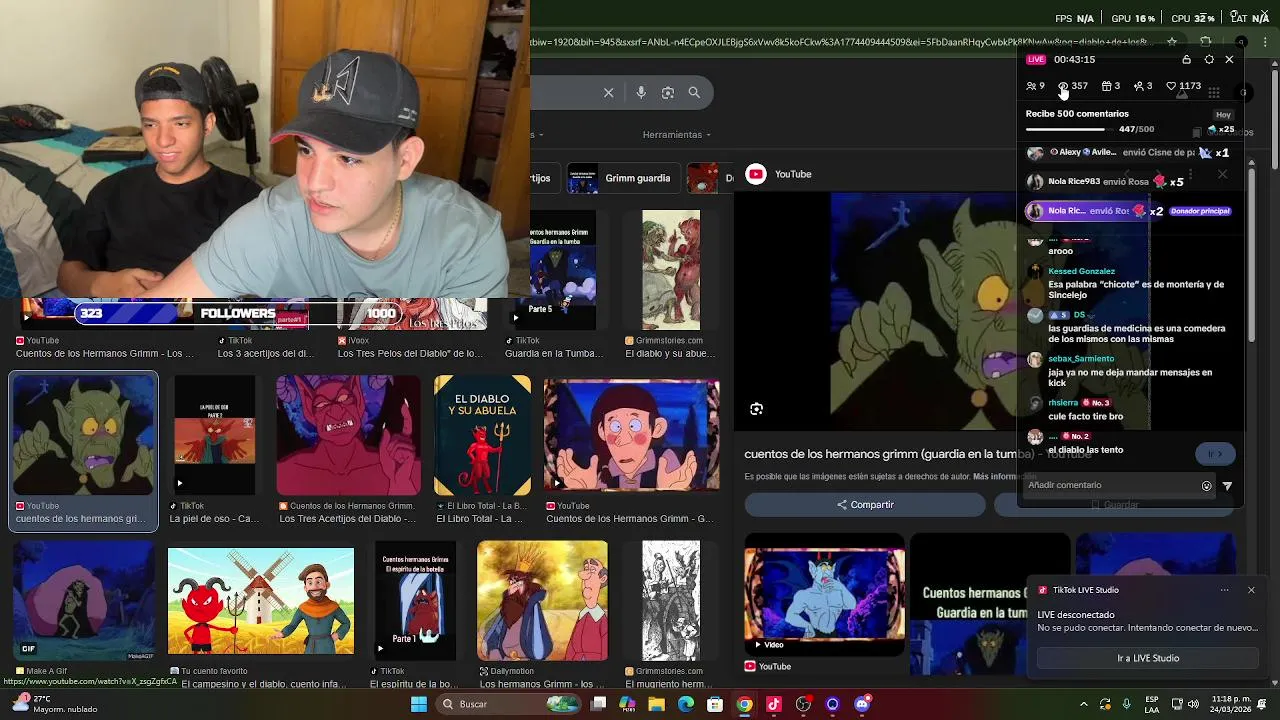Open El Diablo y su Abuela book cover
This screenshot has width=1280, height=720.
pos(482,436)
